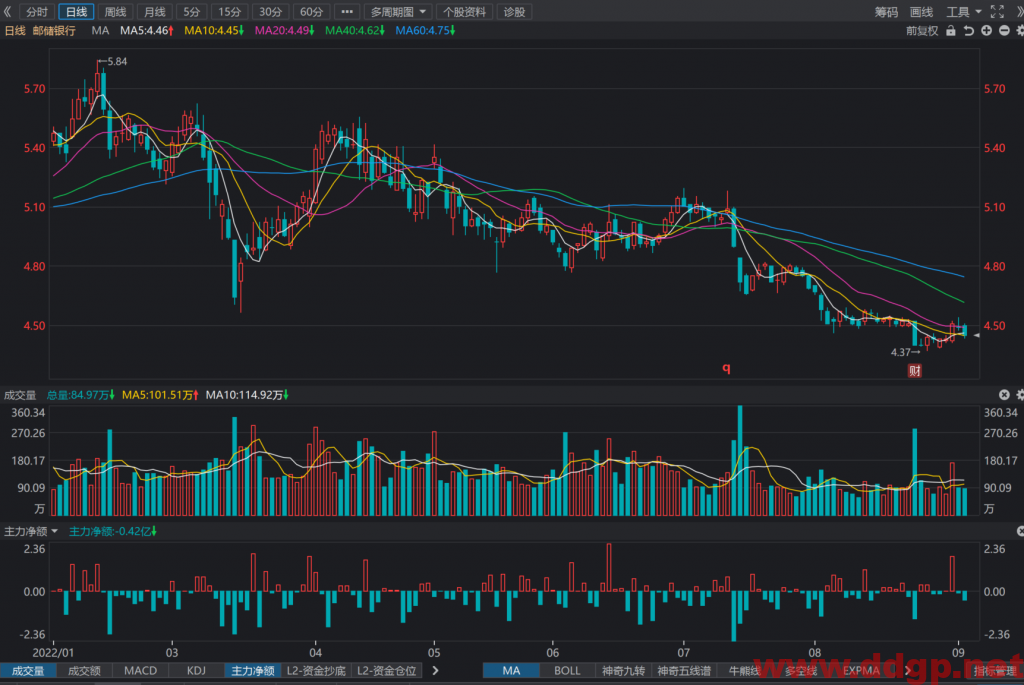The image size is (1024, 685).
Task: Click the volume MA10:114.92万 readout
Action: [x=248, y=395]
